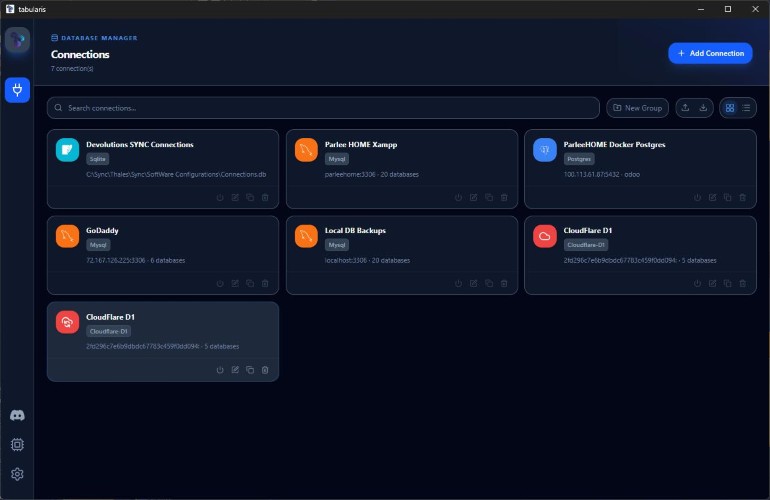Click the import connections download icon
Screen dimensions: 770x500
tap(703, 108)
